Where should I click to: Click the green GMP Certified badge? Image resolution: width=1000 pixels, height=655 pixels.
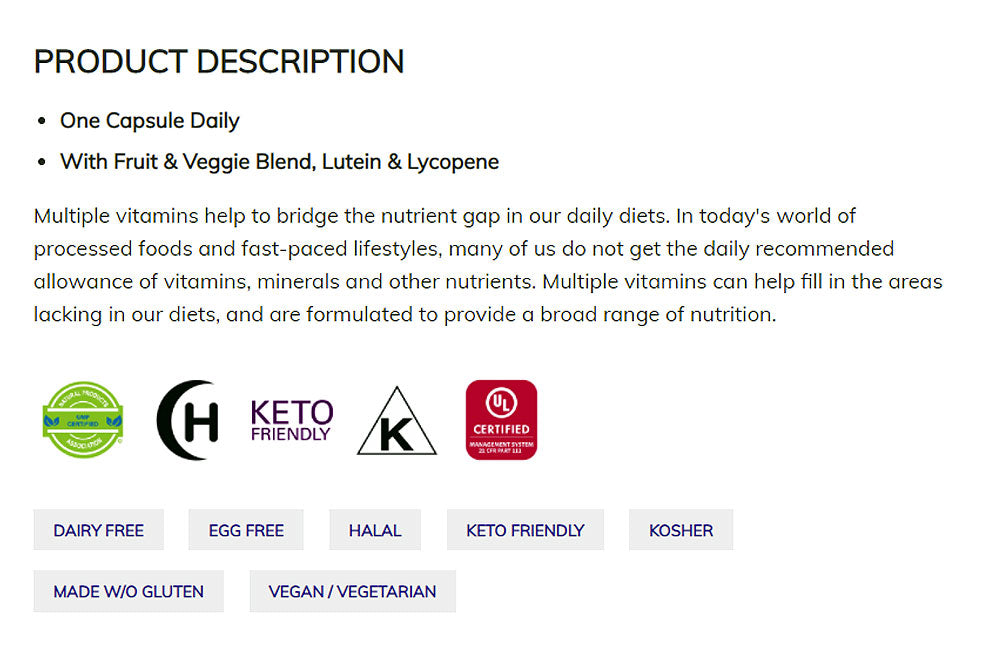click(83, 420)
